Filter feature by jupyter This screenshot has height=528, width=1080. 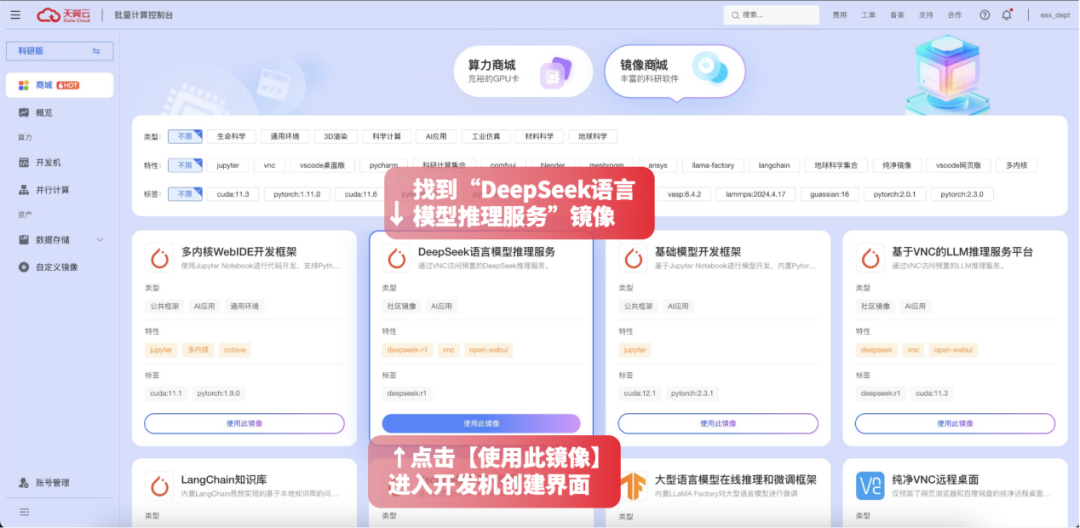coord(228,165)
